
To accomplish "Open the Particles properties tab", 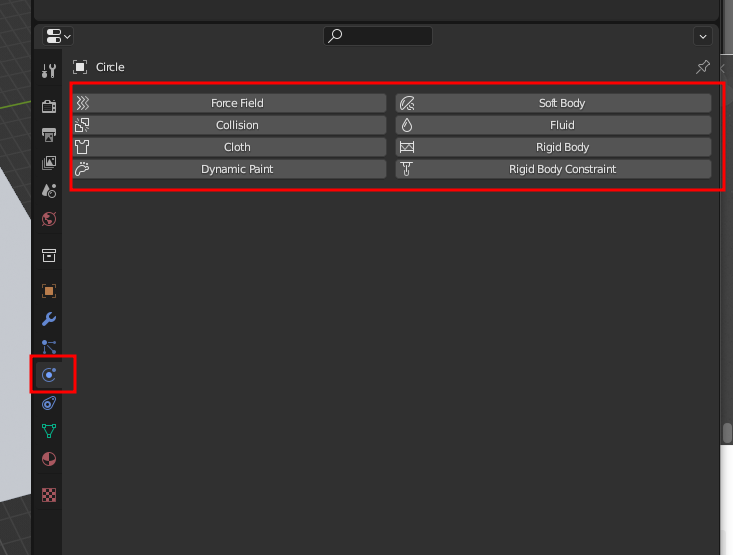I will click(49, 347).
